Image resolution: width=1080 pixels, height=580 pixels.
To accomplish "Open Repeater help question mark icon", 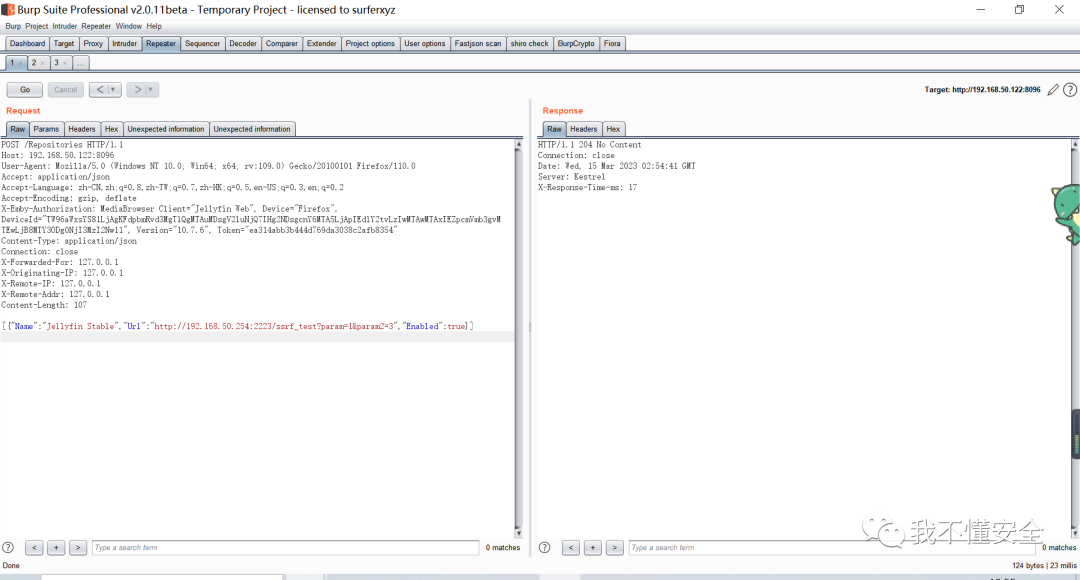I will [x=1070, y=90].
